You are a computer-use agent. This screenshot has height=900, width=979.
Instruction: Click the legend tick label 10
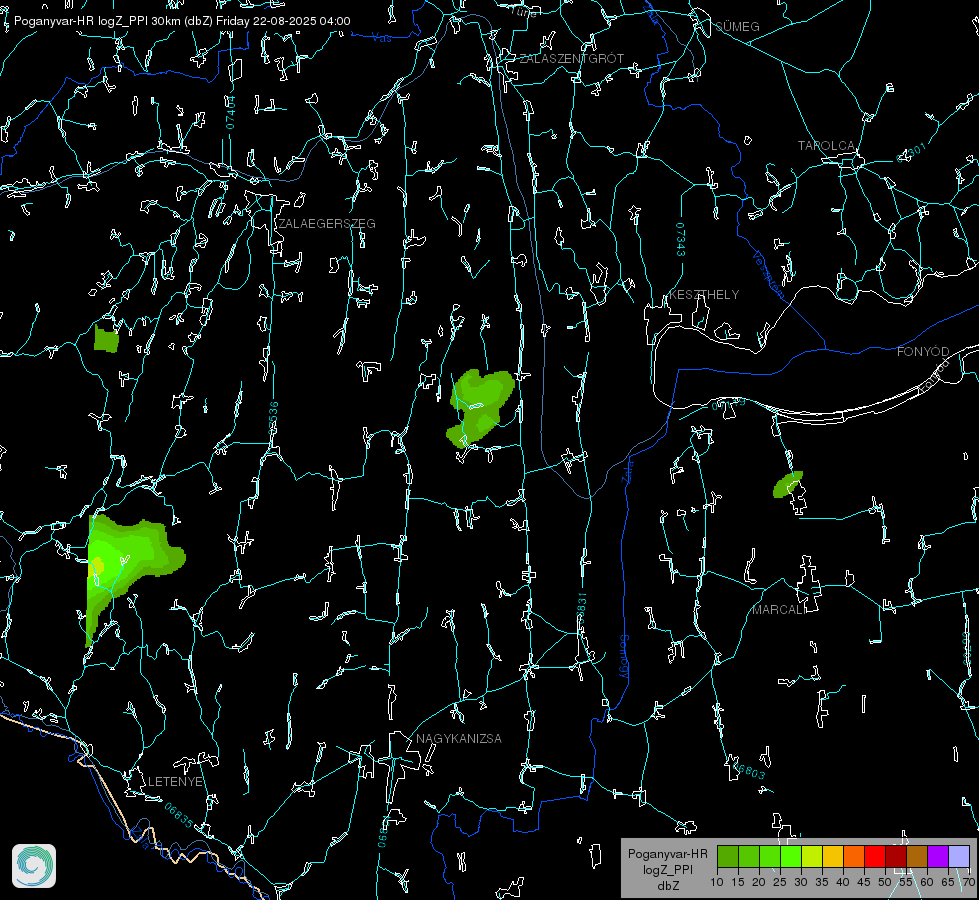click(x=717, y=883)
